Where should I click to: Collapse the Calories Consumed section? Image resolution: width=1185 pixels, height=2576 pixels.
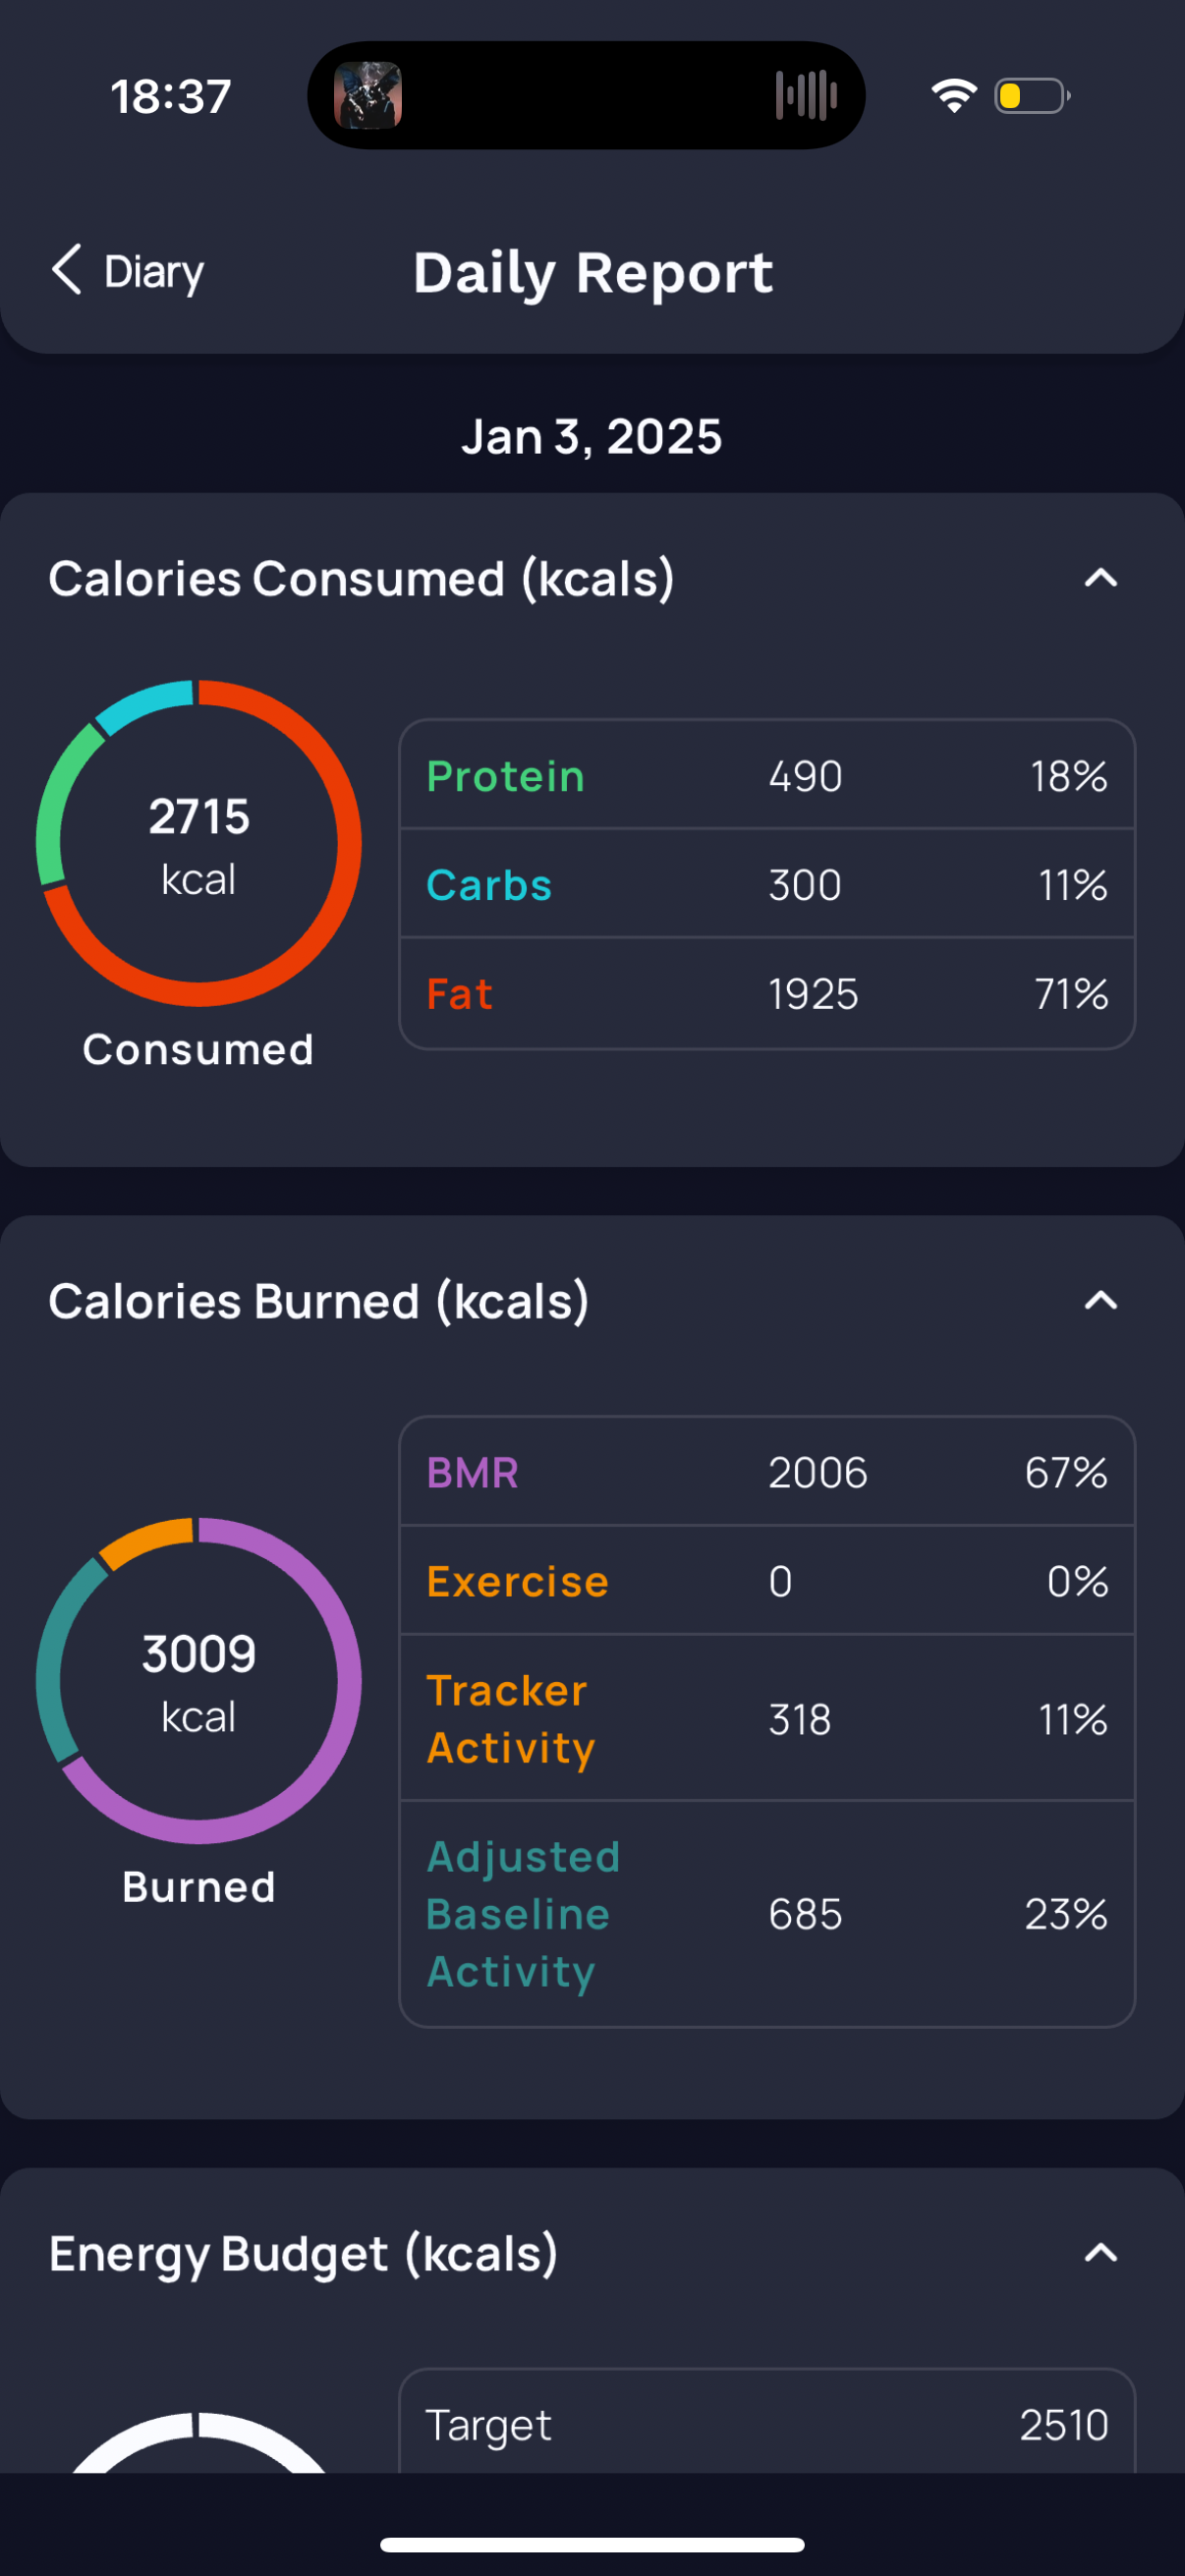[1101, 579]
